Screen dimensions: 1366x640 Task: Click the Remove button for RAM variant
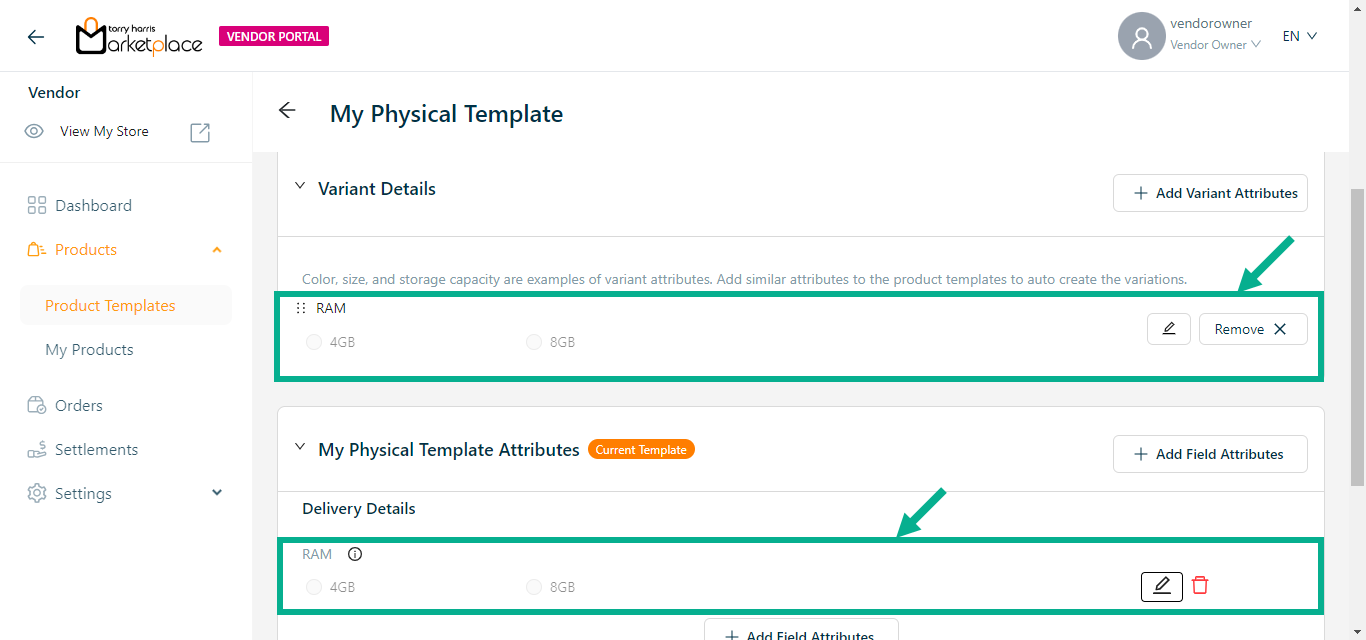pyautogui.click(x=1252, y=329)
